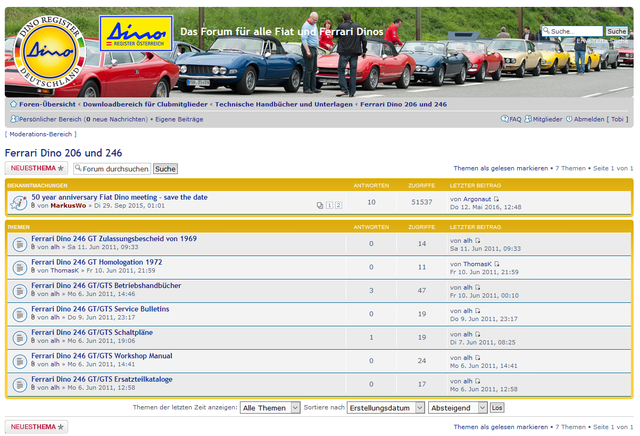This screenshot has width=640, height=436.
Task: Open the FAQ page
Action: pyautogui.click(x=511, y=119)
